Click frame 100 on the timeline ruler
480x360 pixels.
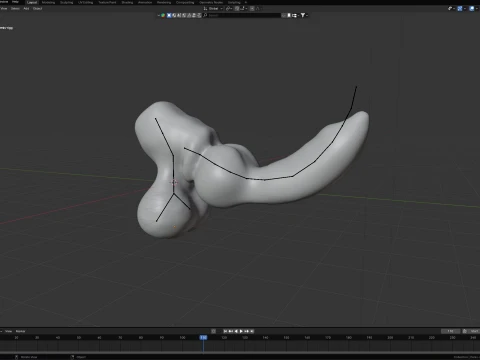tap(182, 338)
